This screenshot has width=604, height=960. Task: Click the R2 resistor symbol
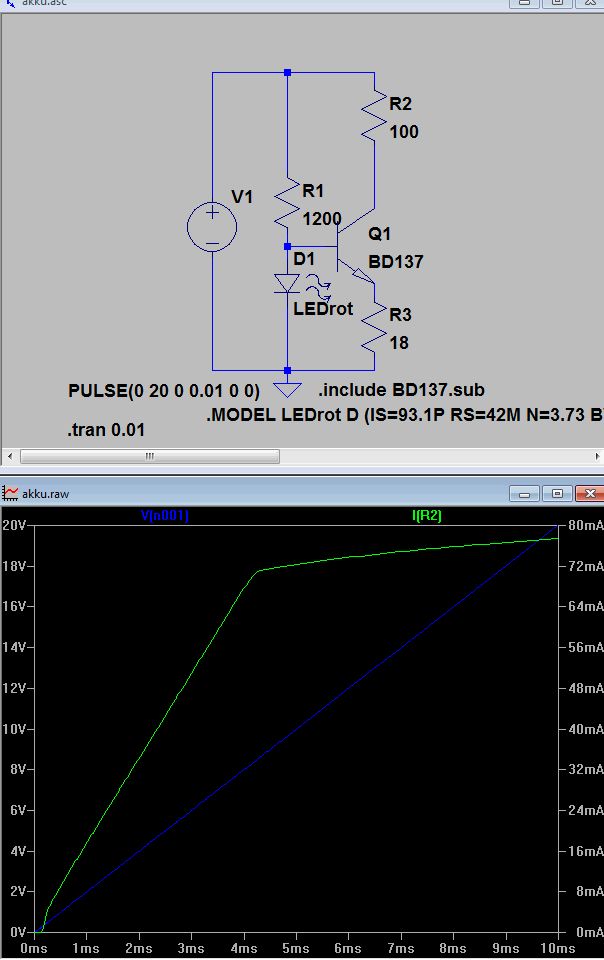[x=374, y=118]
